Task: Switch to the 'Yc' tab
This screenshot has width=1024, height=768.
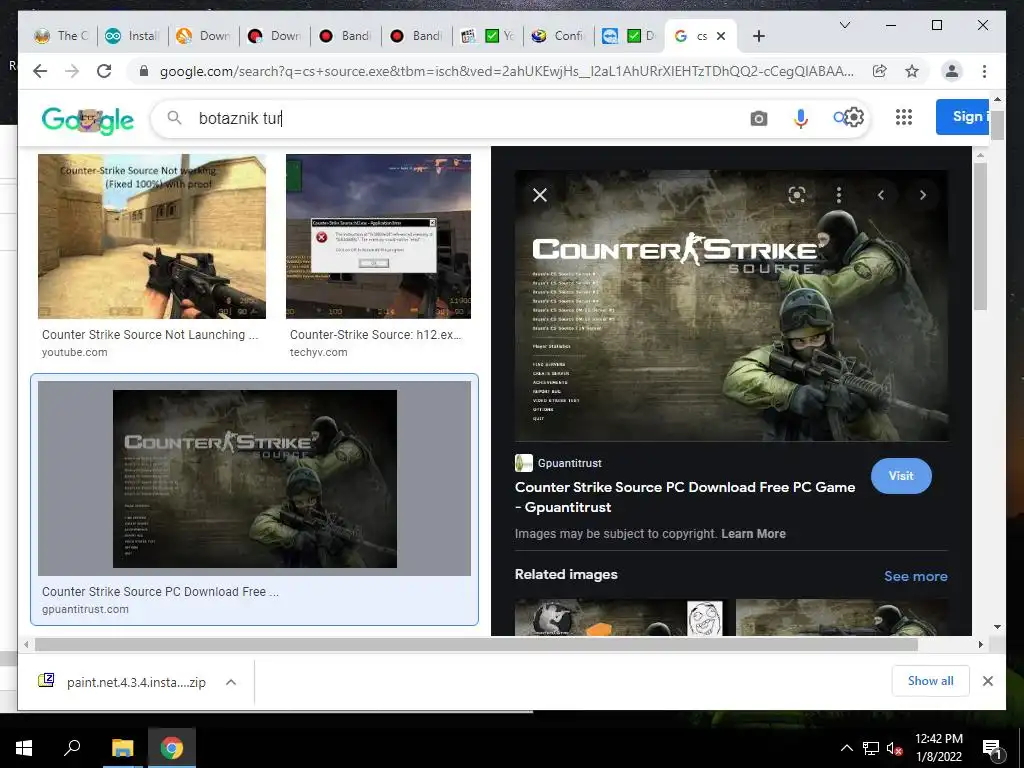Action: (488, 36)
